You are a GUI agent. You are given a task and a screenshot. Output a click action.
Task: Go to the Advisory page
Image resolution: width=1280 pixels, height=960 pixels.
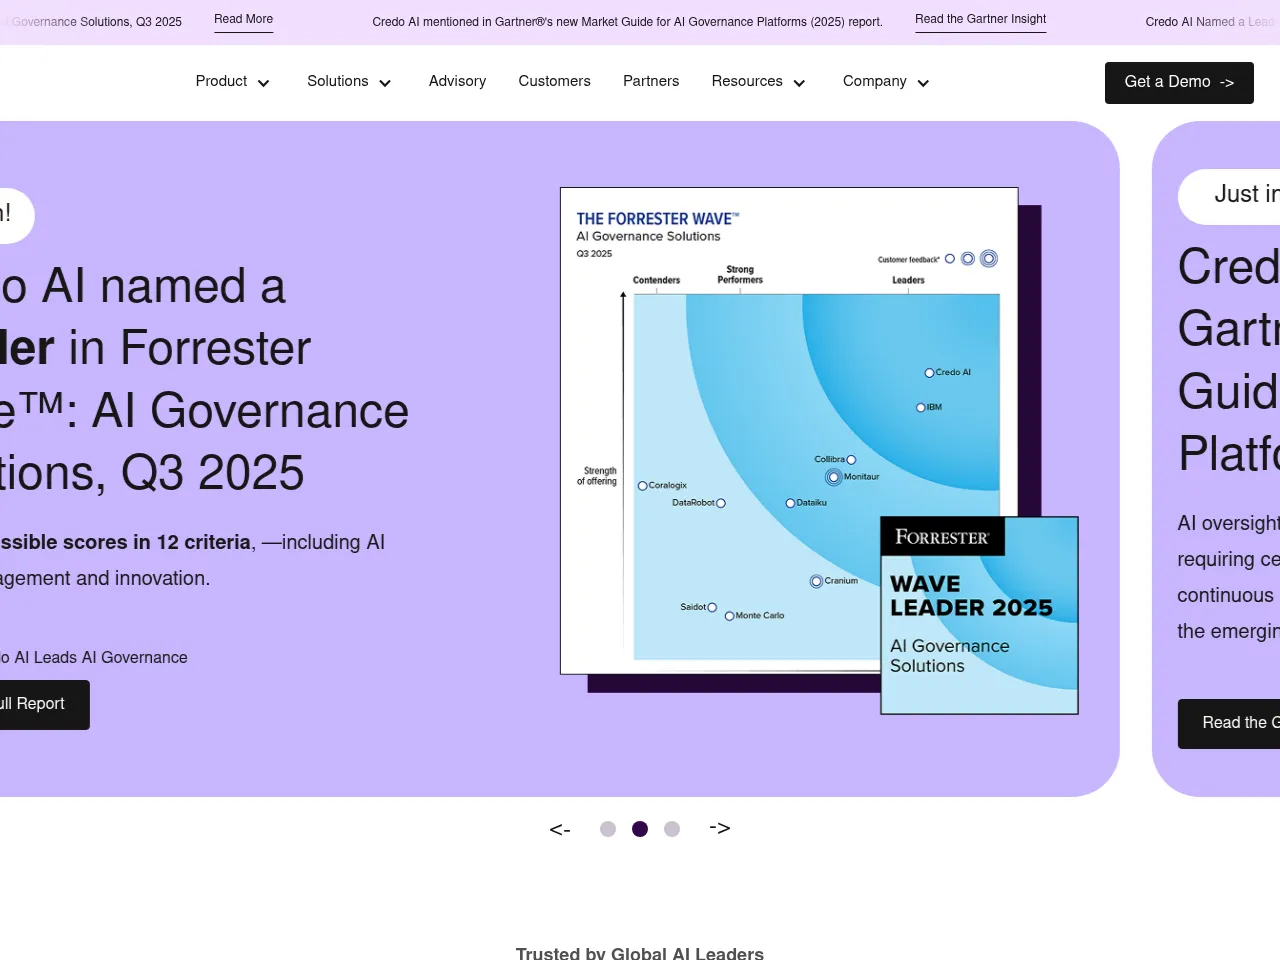click(x=457, y=82)
